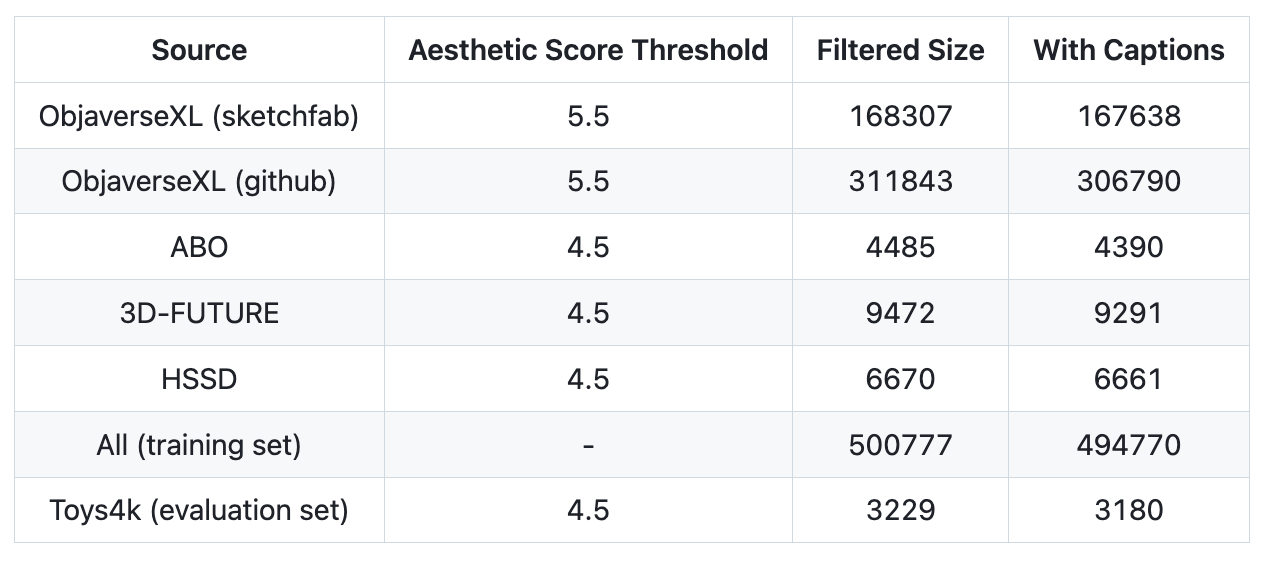1264x562 pixels.
Task: Select the 311843 filtered size cell
Action: pos(900,181)
